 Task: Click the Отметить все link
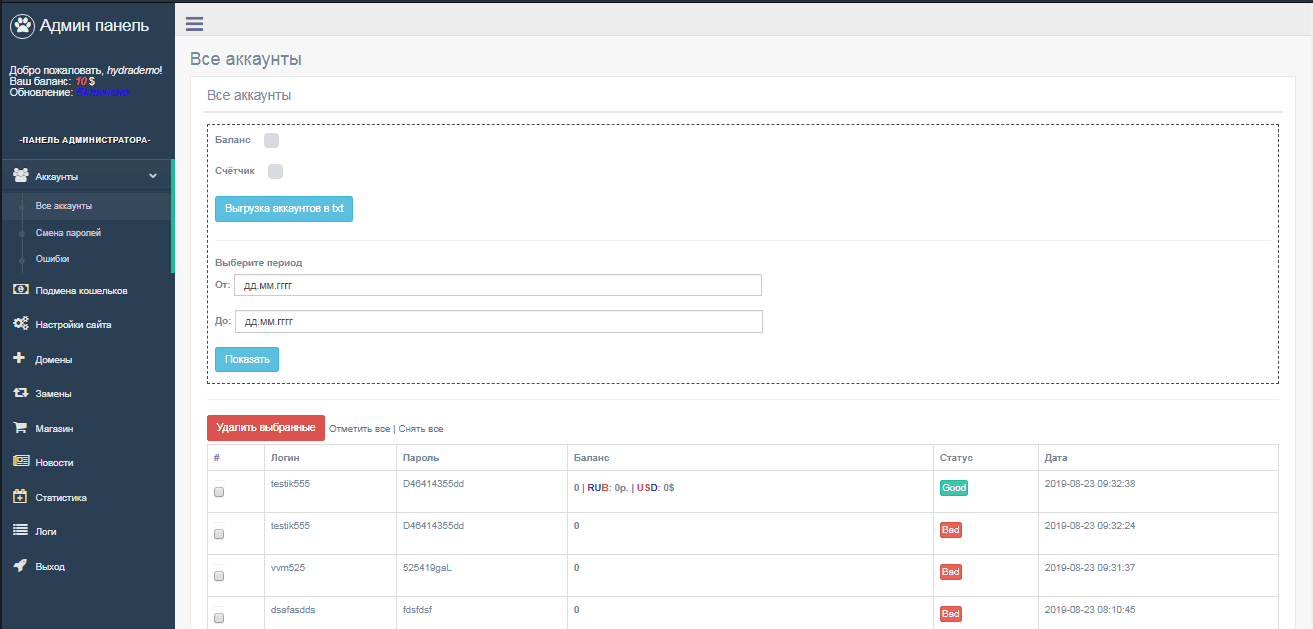tap(359, 429)
